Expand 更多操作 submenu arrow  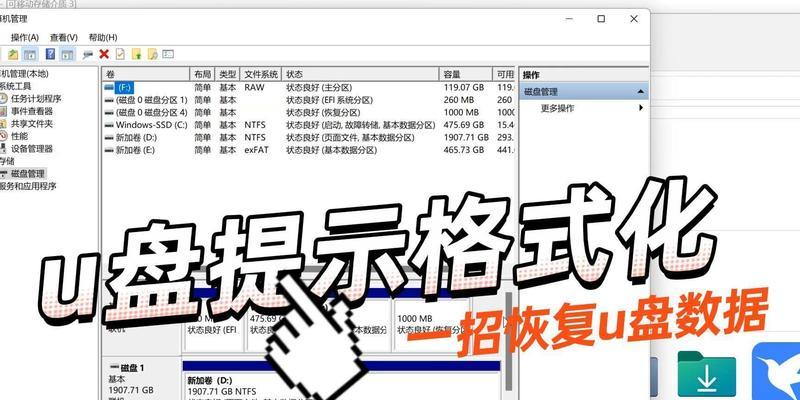click(x=641, y=108)
